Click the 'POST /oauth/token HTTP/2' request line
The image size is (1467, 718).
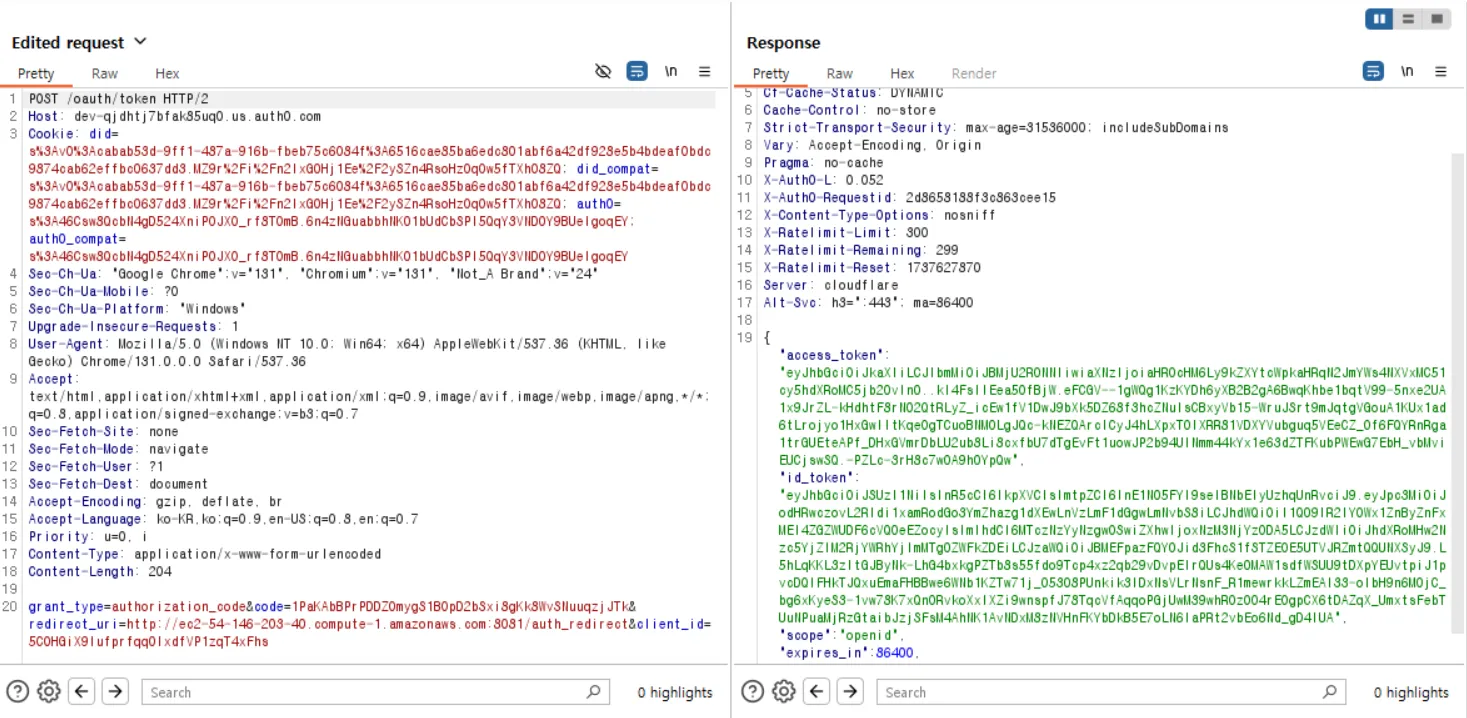tap(118, 99)
